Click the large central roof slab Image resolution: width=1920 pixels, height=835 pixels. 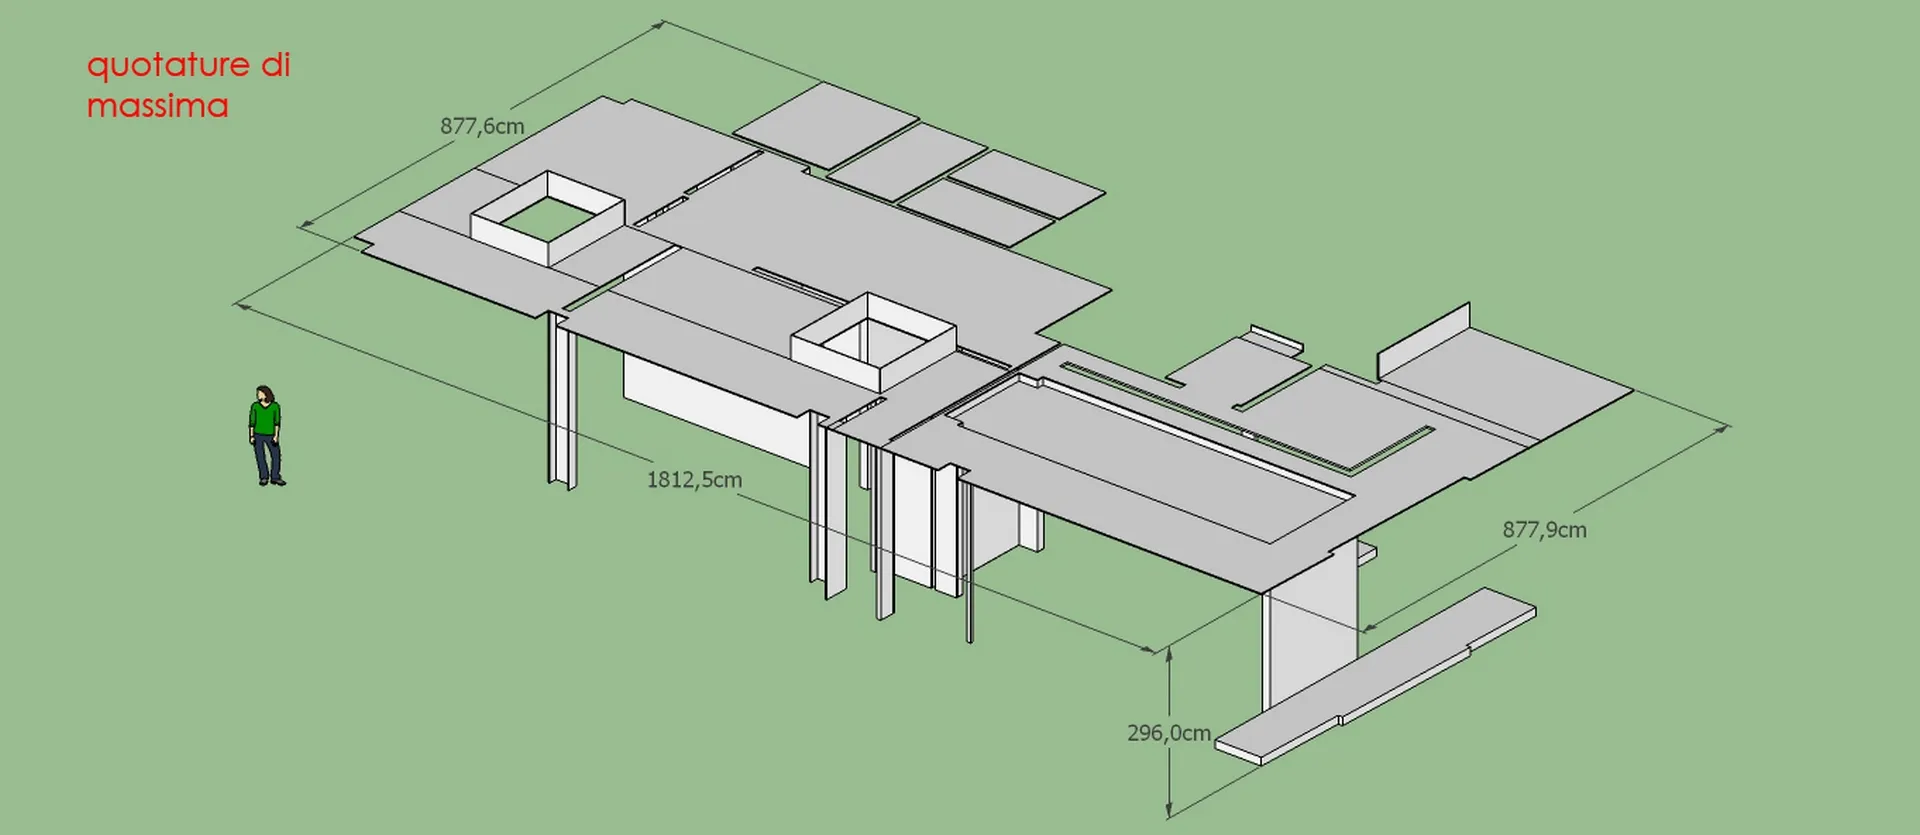tap(880, 240)
